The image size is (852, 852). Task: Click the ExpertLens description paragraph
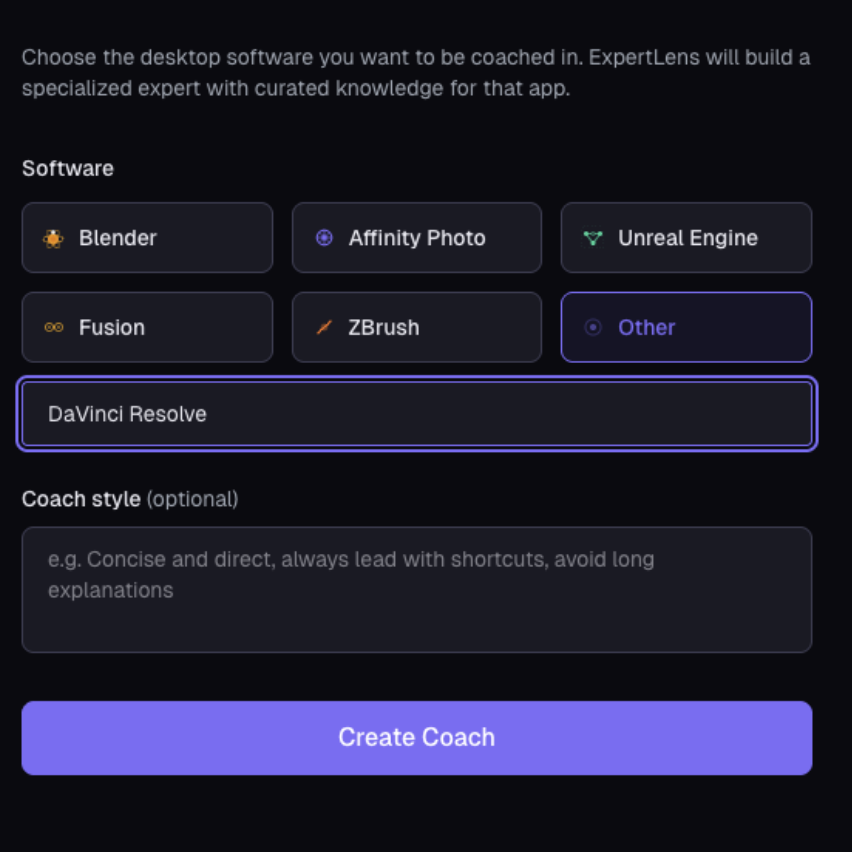click(416, 72)
